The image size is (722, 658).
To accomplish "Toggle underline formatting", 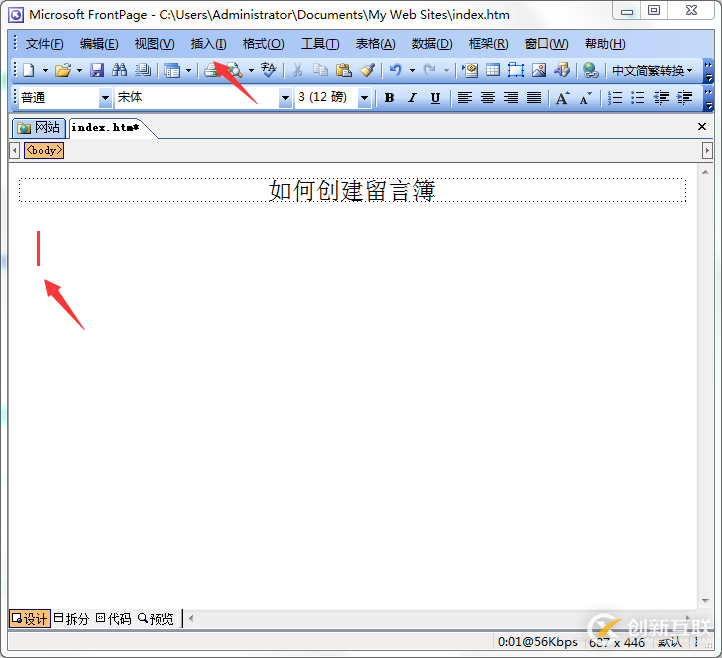I will pyautogui.click(x=435, y=98).
